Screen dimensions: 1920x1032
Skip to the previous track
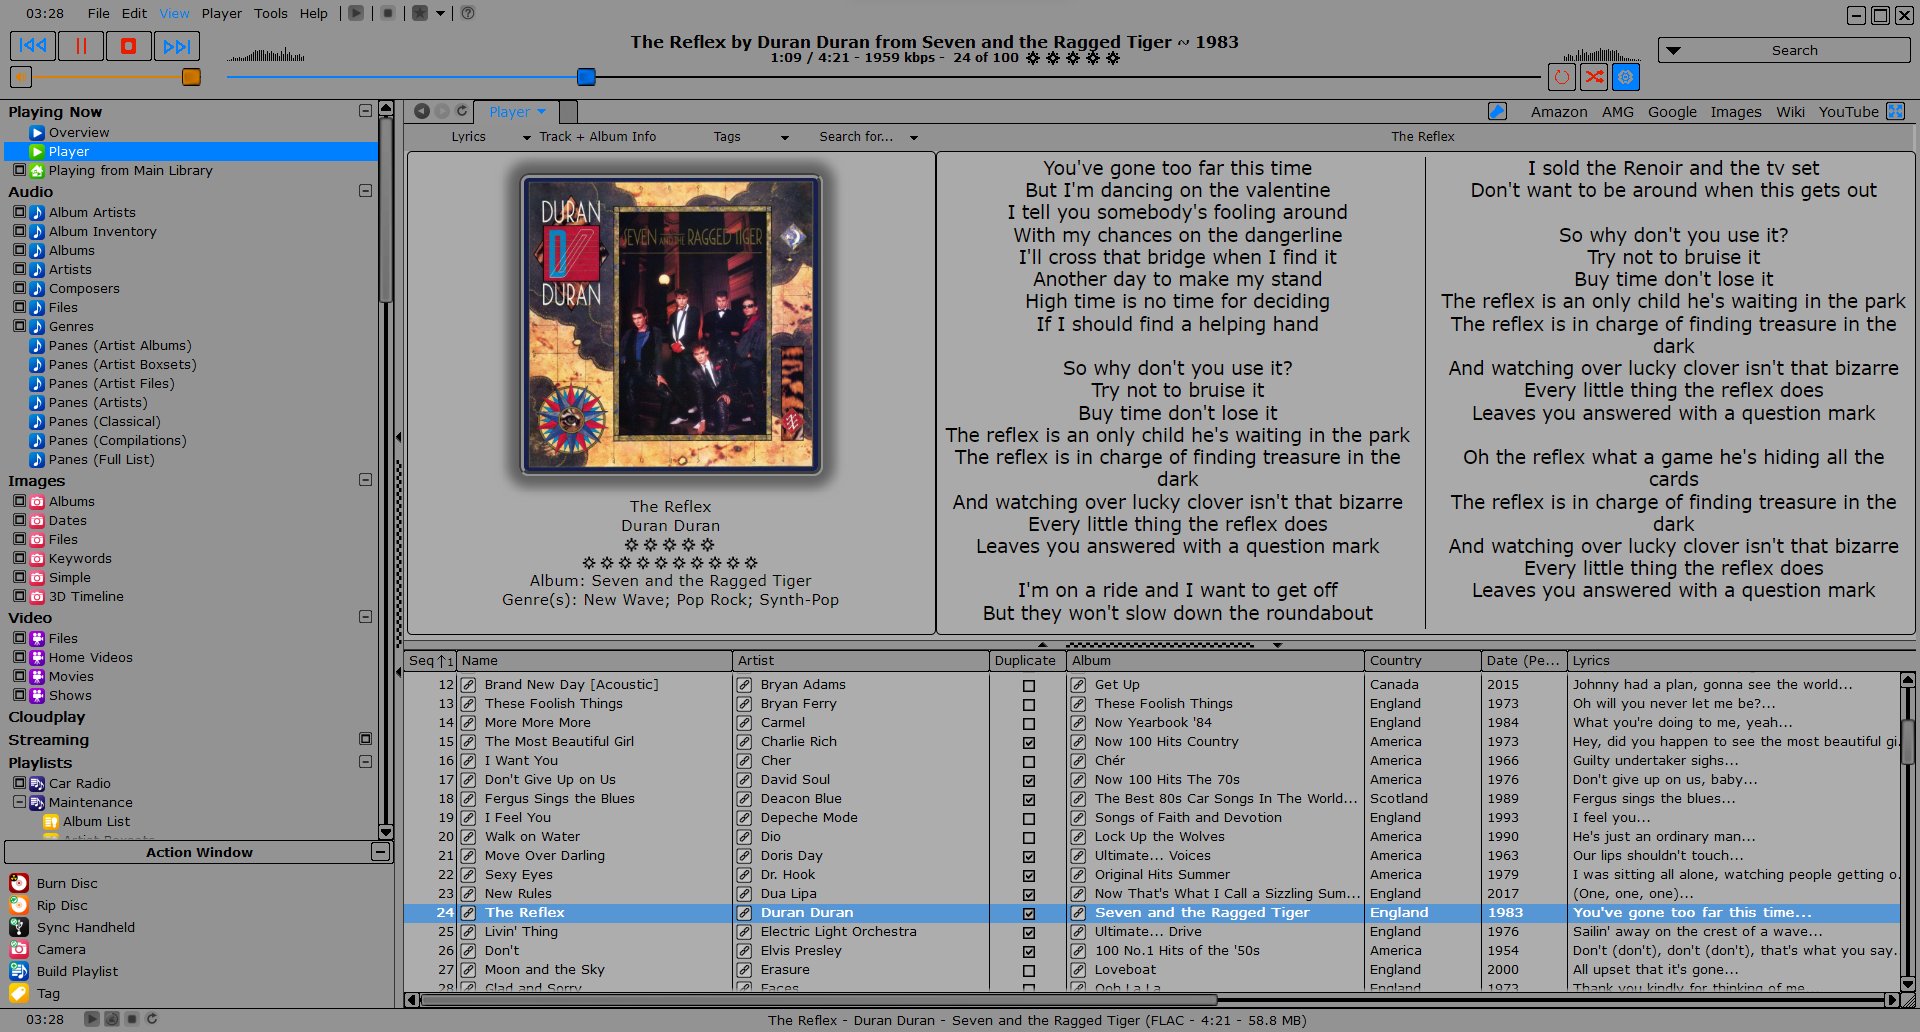pyautogui.click(x=33, y=46)
